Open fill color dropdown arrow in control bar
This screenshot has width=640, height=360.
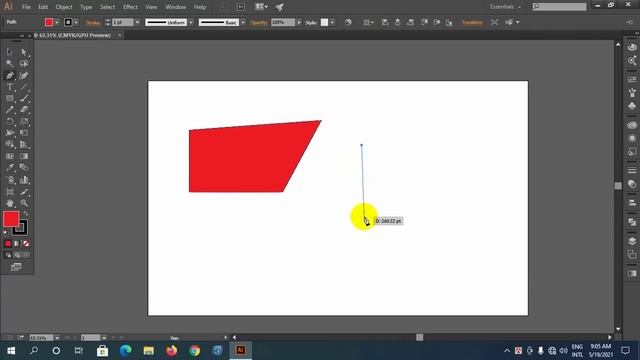[x=57, y=22]
